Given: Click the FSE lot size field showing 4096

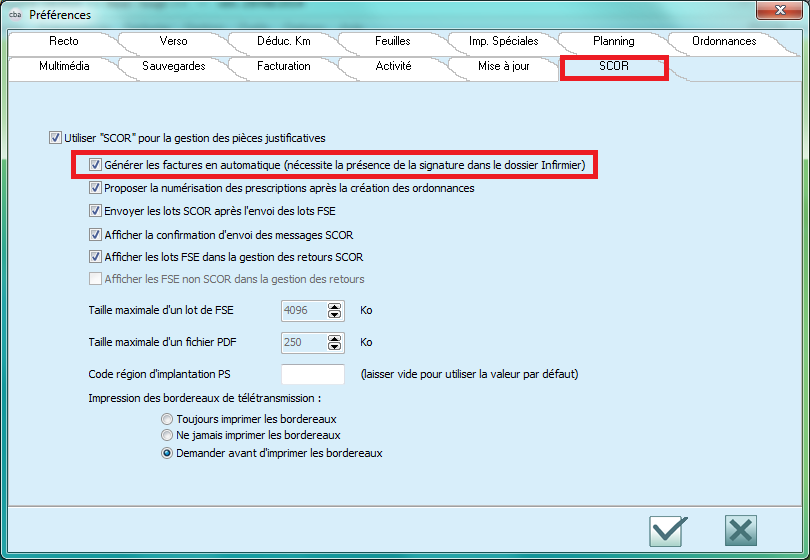Looking at the screenshot, I should click(304, 310).
